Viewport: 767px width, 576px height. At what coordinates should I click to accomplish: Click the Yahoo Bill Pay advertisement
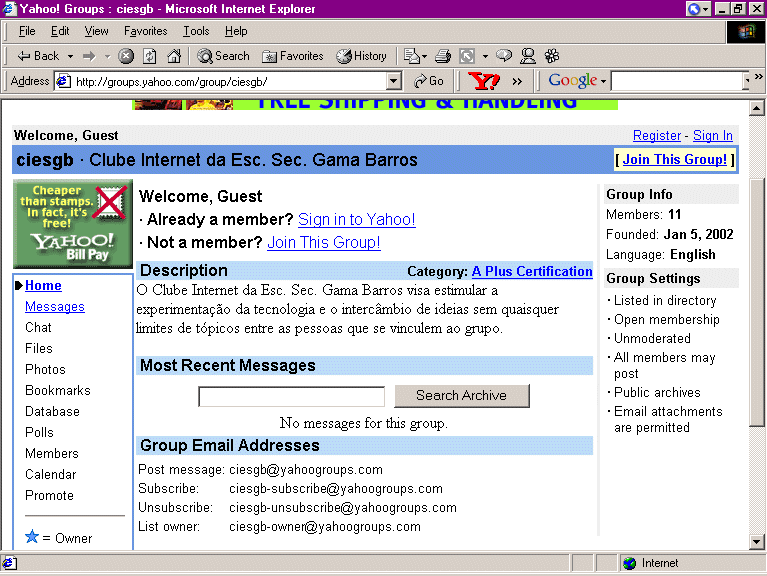[72, 223]
